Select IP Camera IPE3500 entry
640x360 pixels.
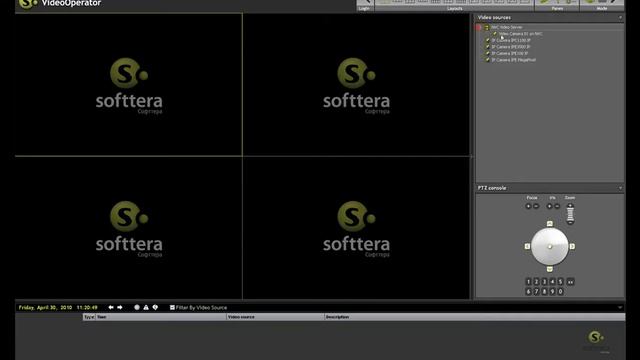(511, 47)
